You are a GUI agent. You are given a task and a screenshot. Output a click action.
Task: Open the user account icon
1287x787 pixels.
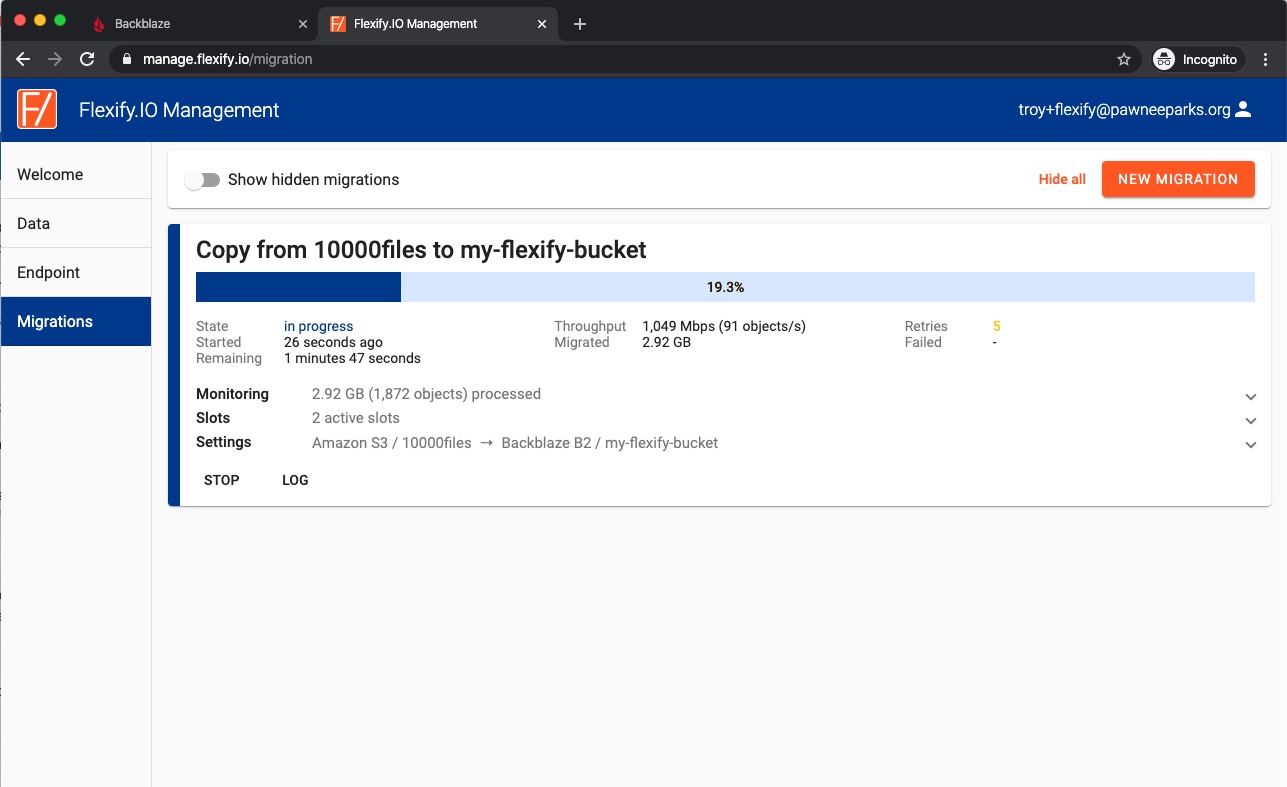point(1243,110)
